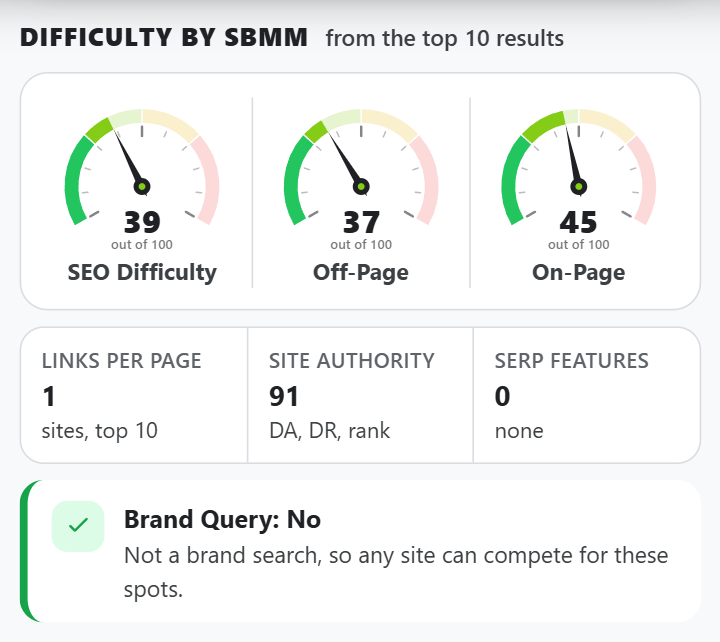The width and height of the screenshot is (720, 642).
Task: Click 'from the top 10 results' subtitle
Action: tap(444, 39)
